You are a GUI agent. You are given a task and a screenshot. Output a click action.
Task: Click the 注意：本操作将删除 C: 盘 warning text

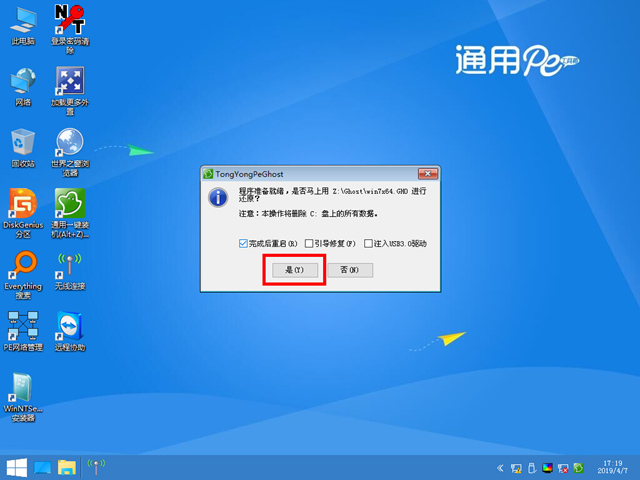pos(308,214)
